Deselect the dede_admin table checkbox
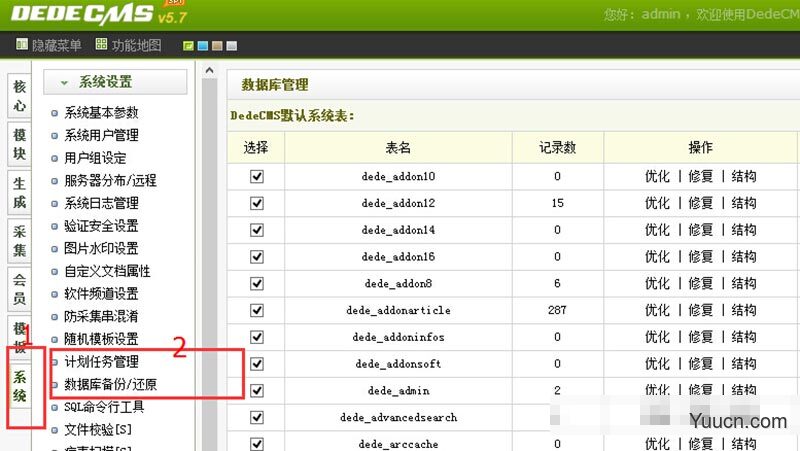 pos(257,390)
